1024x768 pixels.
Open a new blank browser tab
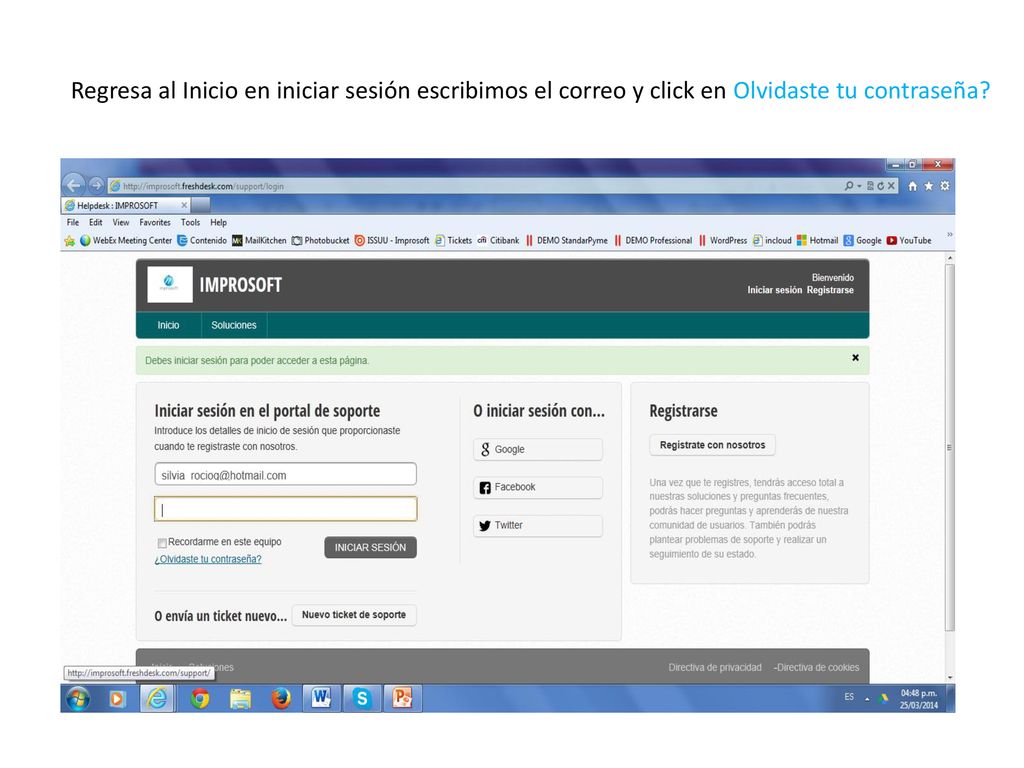point(201,205)
